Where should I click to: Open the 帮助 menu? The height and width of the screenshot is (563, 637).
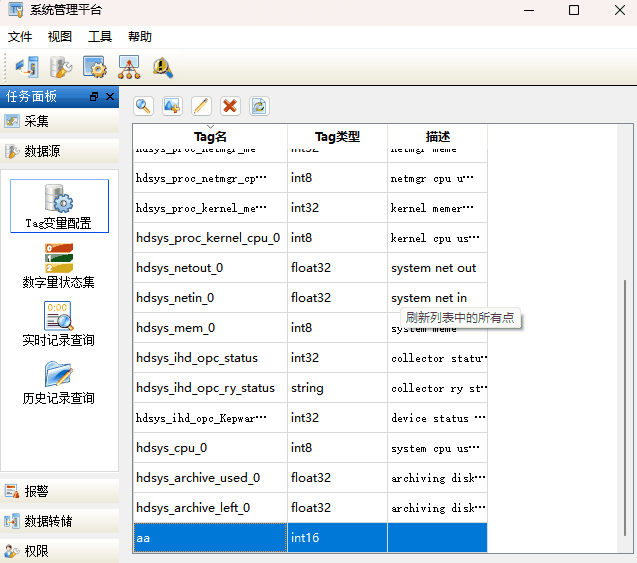(140, 37)
